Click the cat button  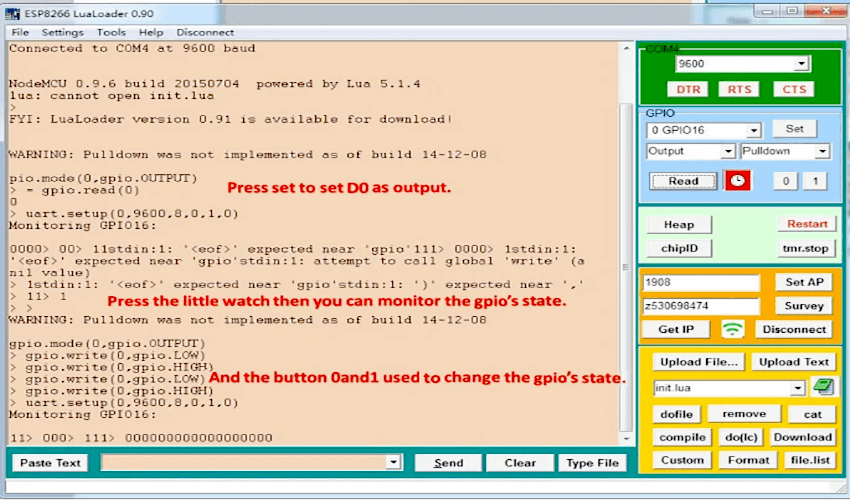tap(812, 414)
